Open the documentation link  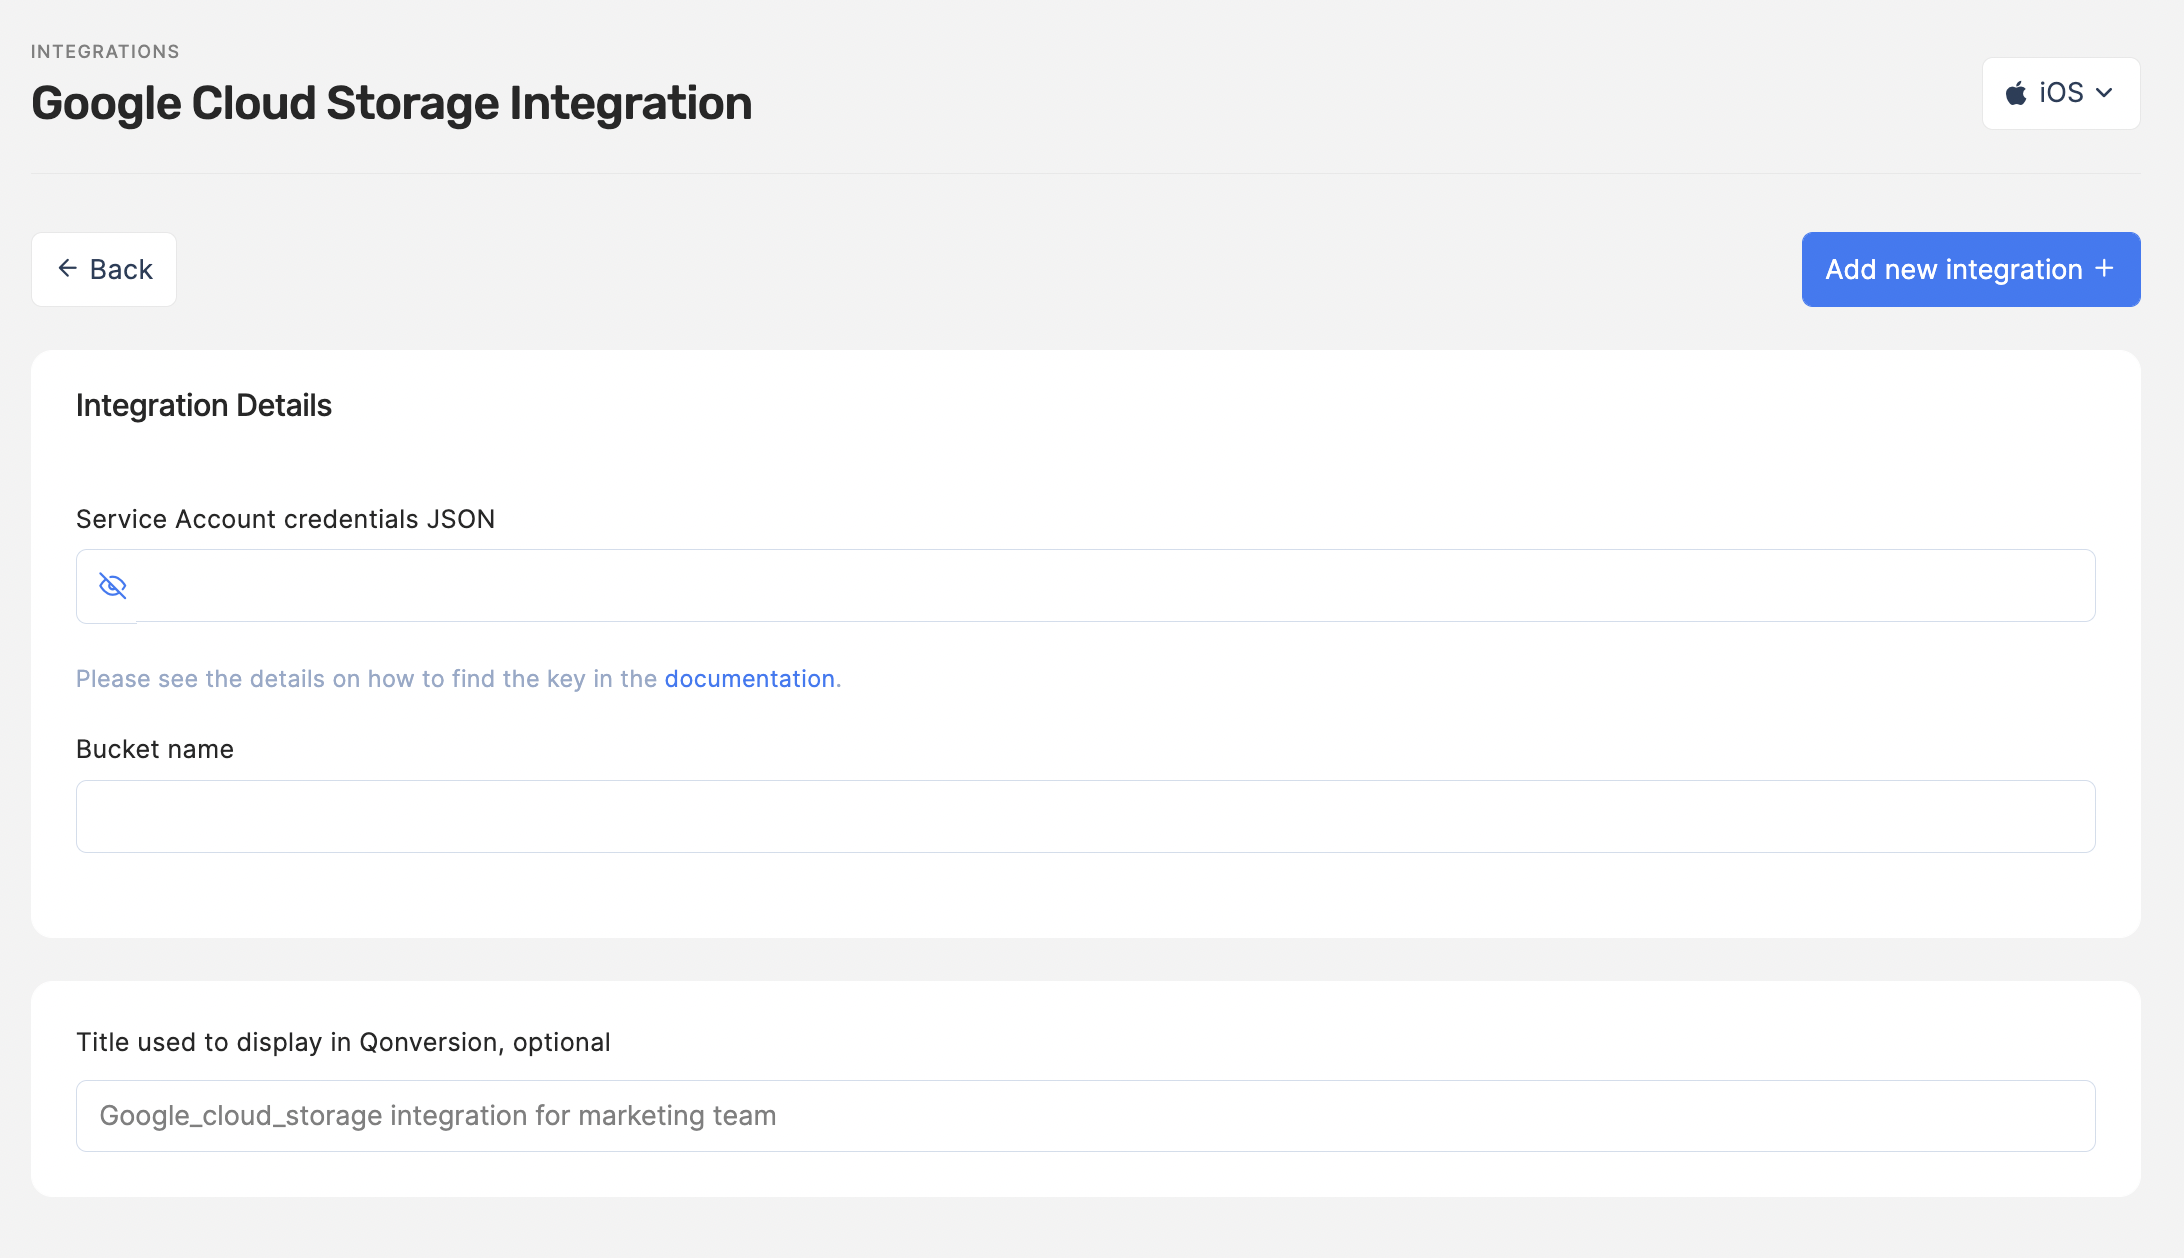[749, 679]
